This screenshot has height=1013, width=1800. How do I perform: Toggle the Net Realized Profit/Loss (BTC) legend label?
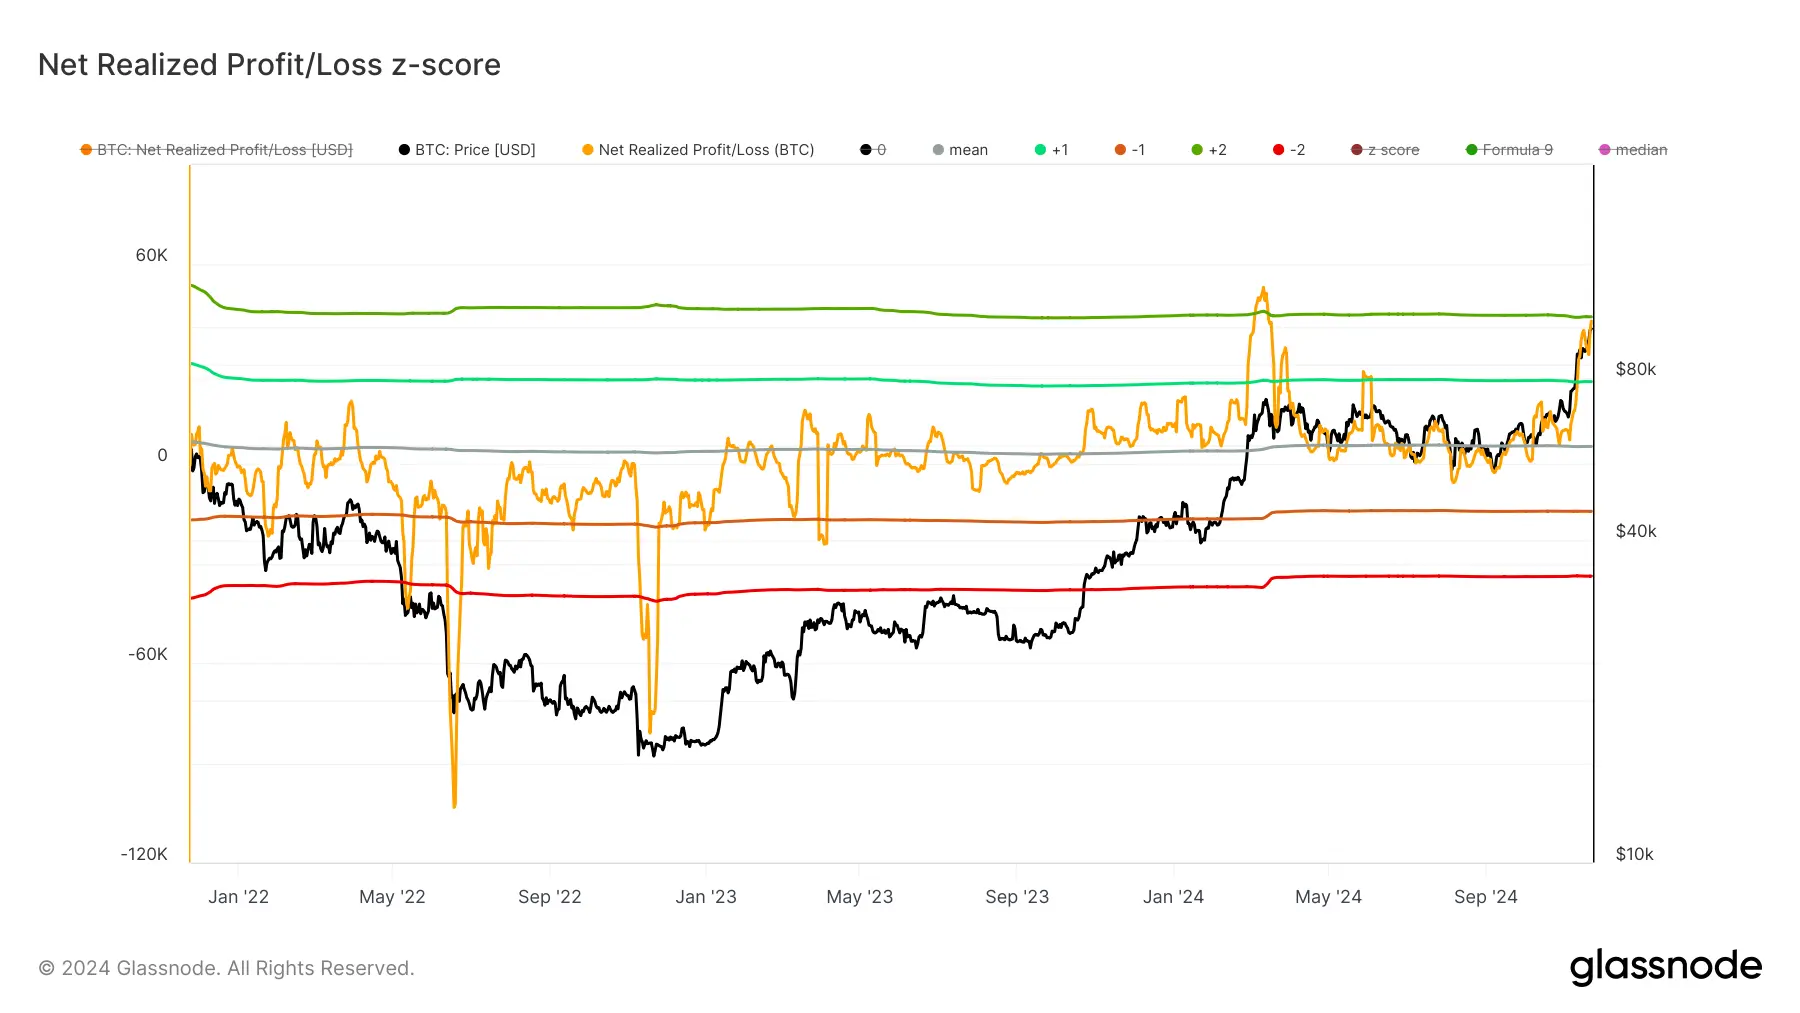[x=706, y=150]
